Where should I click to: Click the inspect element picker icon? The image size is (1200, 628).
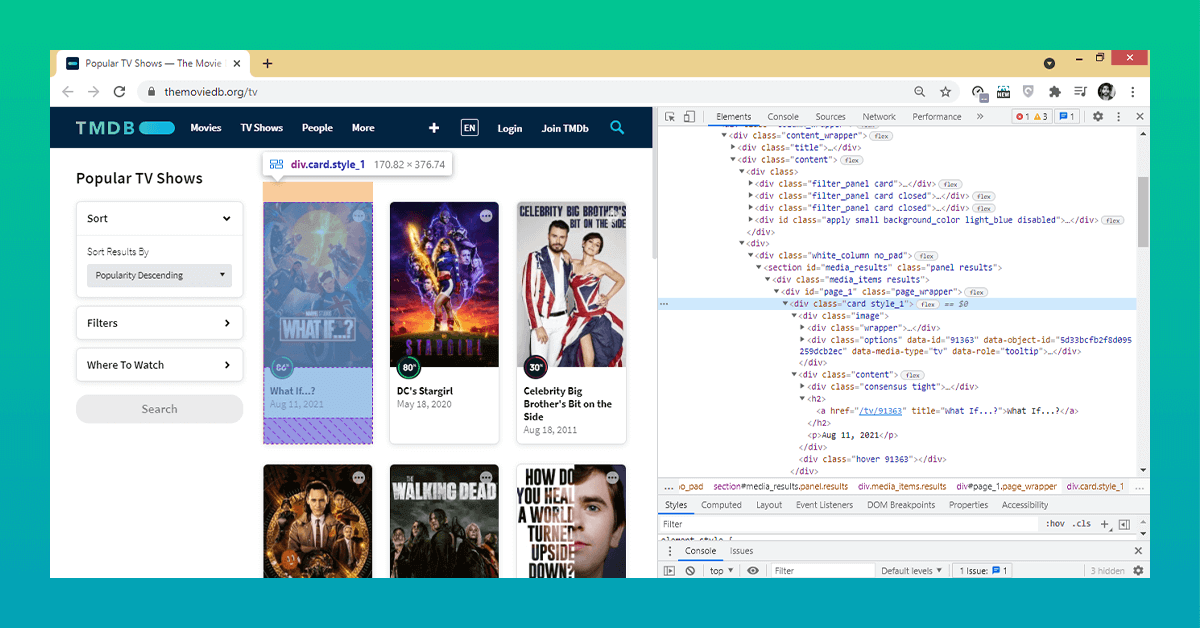click(670, 117)
